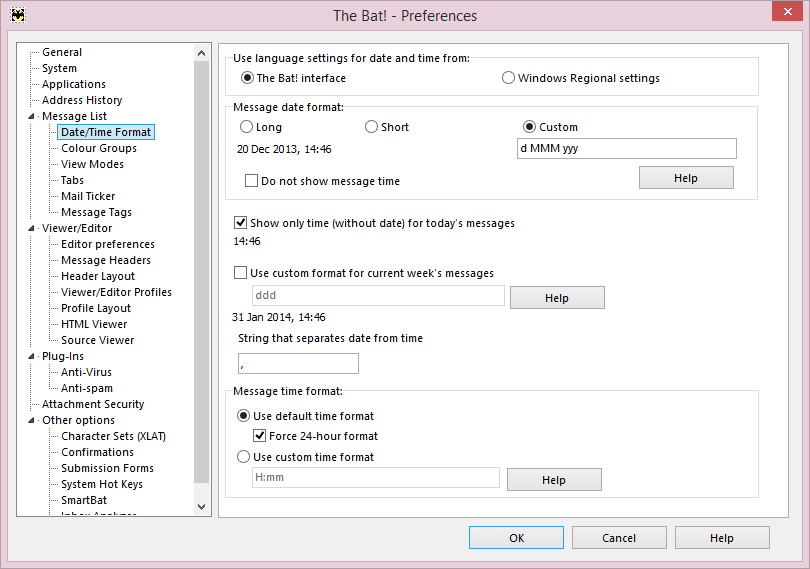810x569 pixels.
Task: Click the category tree scrollbar thumb
Action: (201, 272)
